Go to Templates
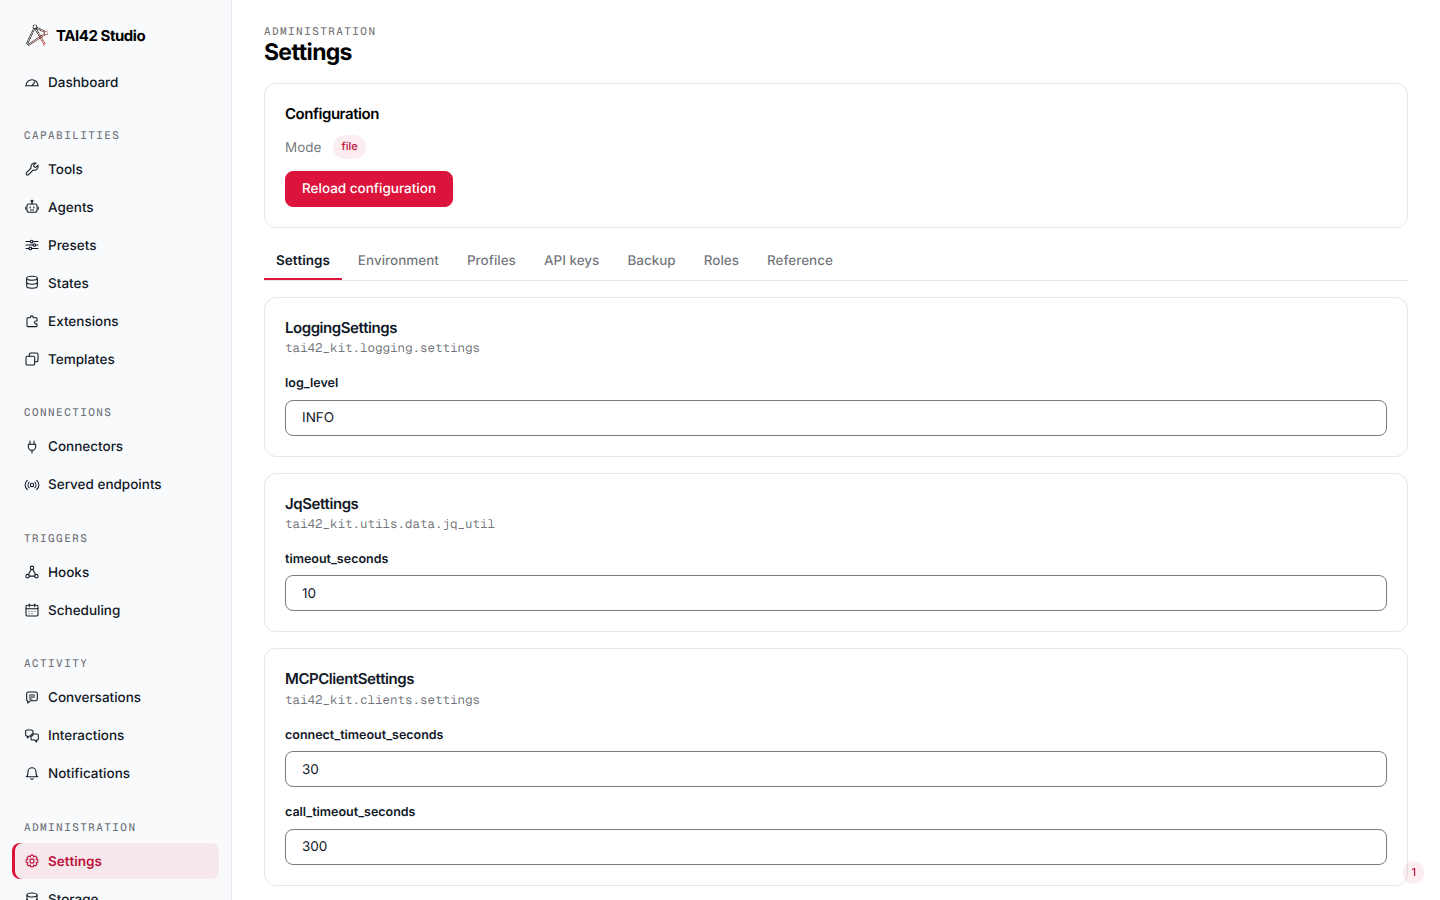Viewport: 1440px width, 900px height. tap(115, 360)
